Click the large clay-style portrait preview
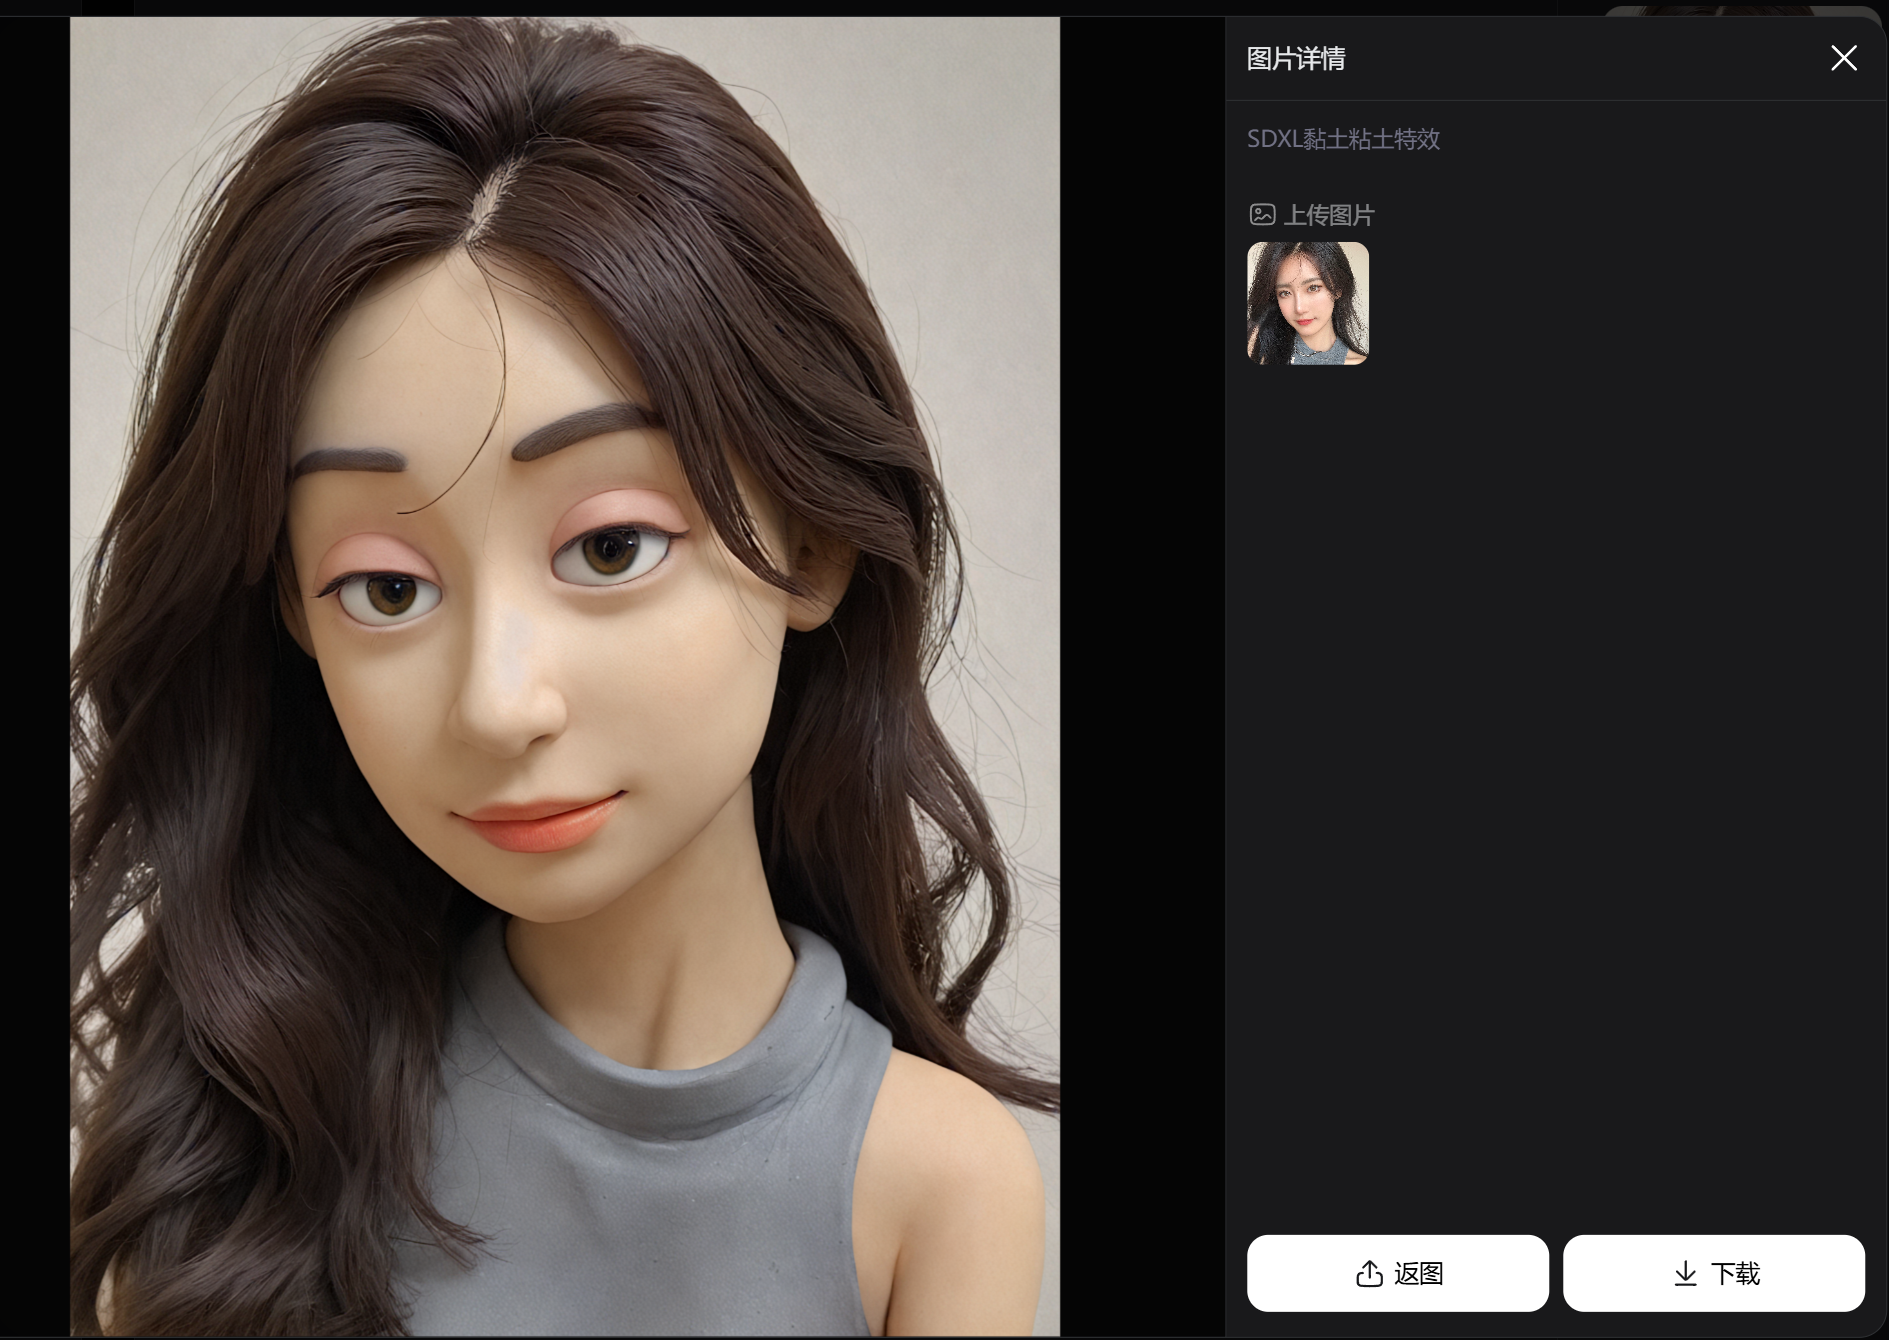The image size is (1889, 1340). point(565,676)
